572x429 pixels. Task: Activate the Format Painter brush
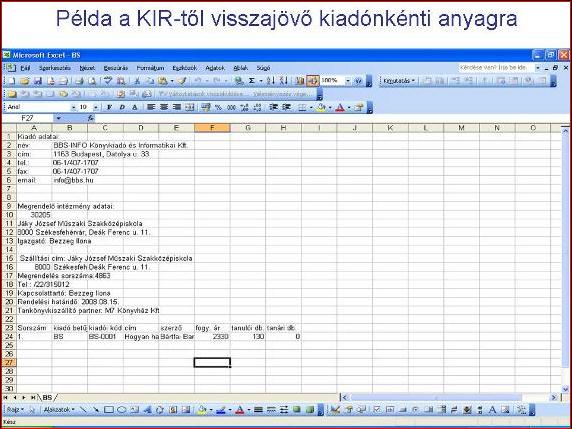point(182,81)
